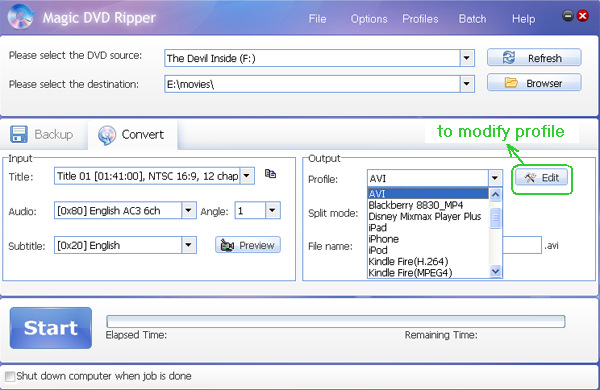The height and width of the screenshot is (390, 600).
Task: Click the Magic DVD Ripper disc logo
Action: pyautogui.click(x=21, y=16)
